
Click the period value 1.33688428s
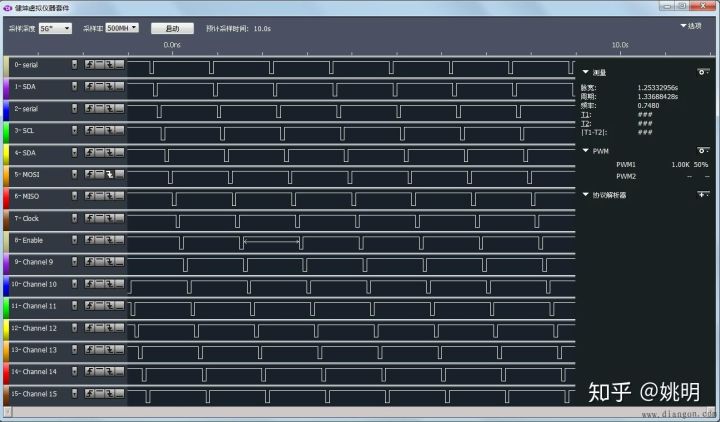point(658,97)
